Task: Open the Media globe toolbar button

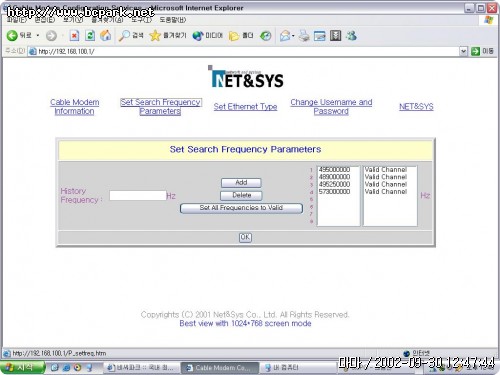Action: (x=207, y=35)
